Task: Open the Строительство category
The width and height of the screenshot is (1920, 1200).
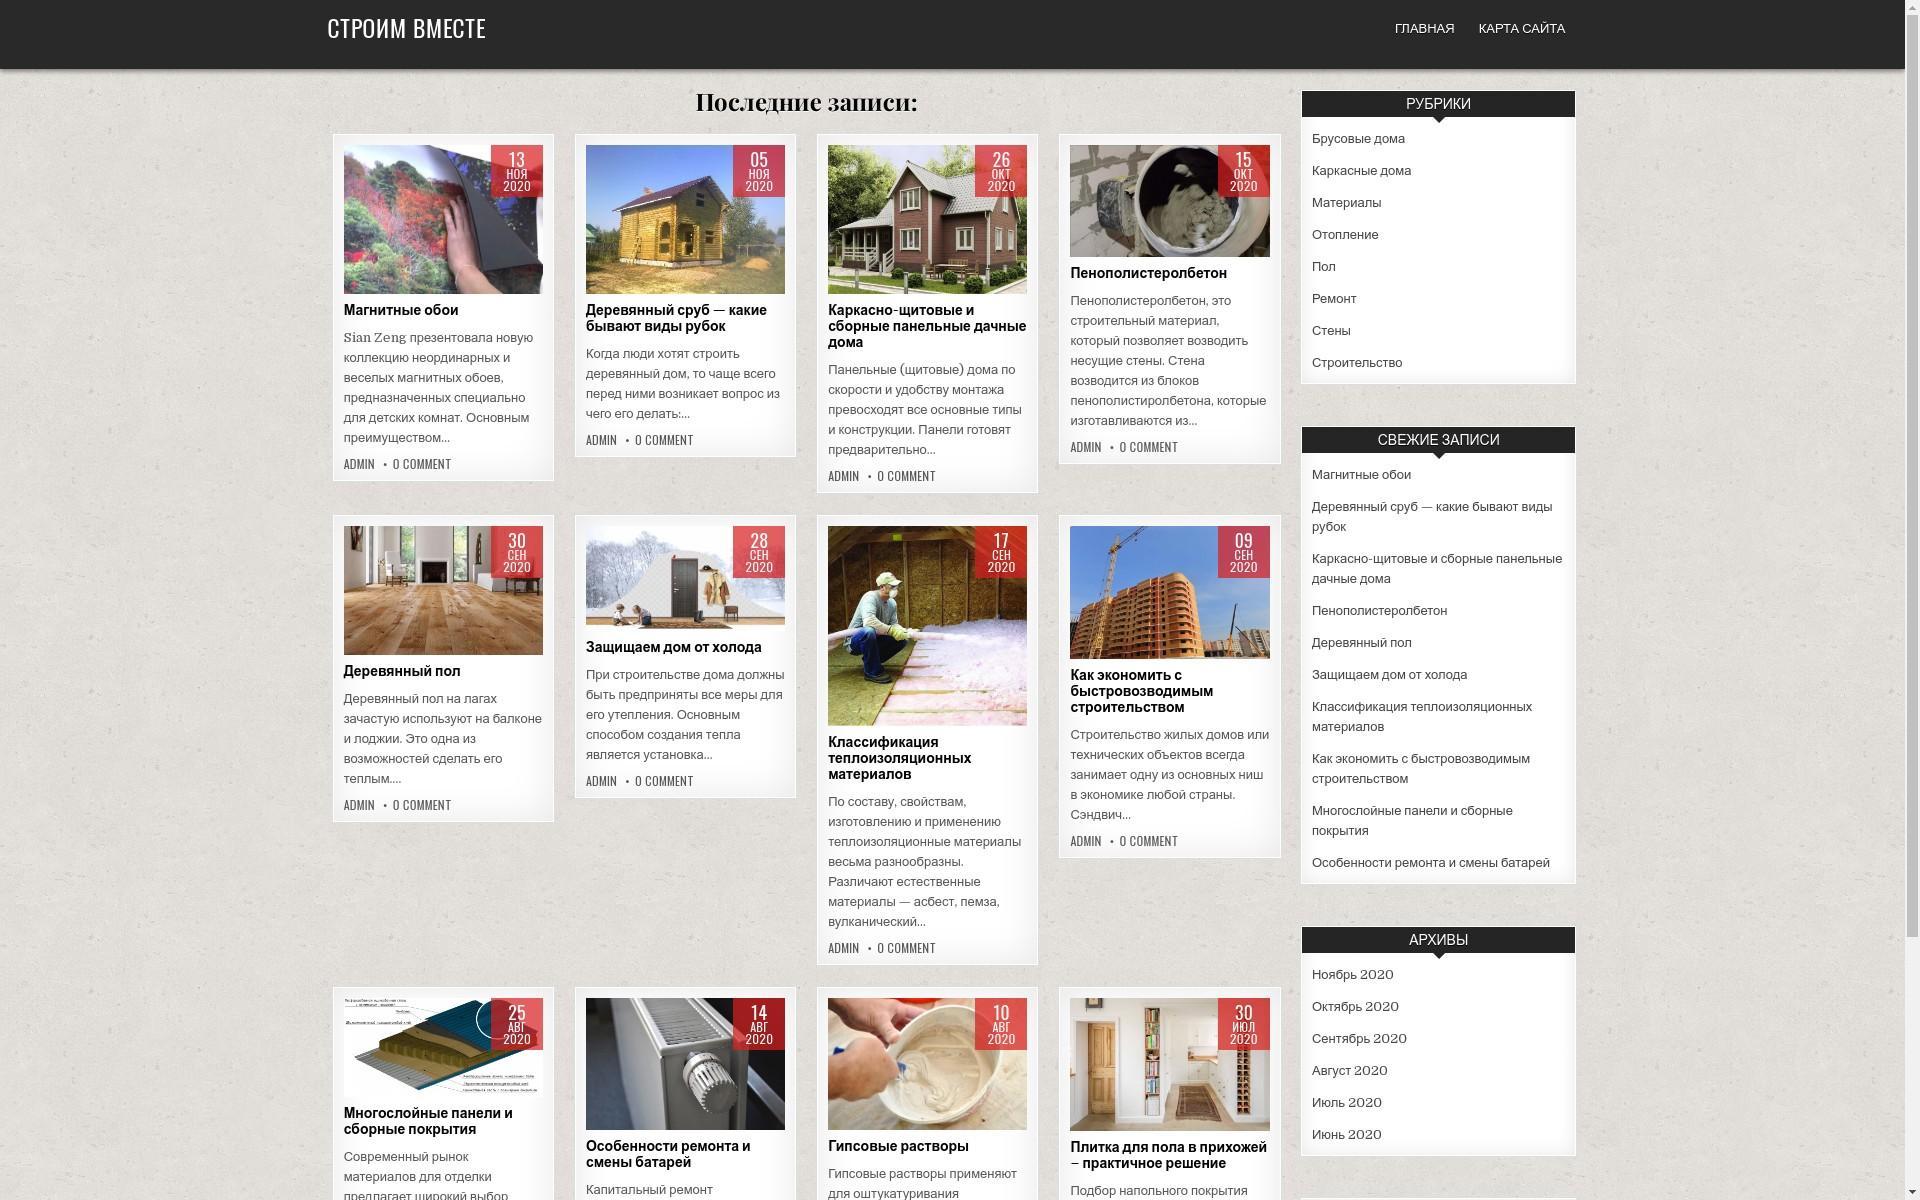Action: tap(1357, 363)
